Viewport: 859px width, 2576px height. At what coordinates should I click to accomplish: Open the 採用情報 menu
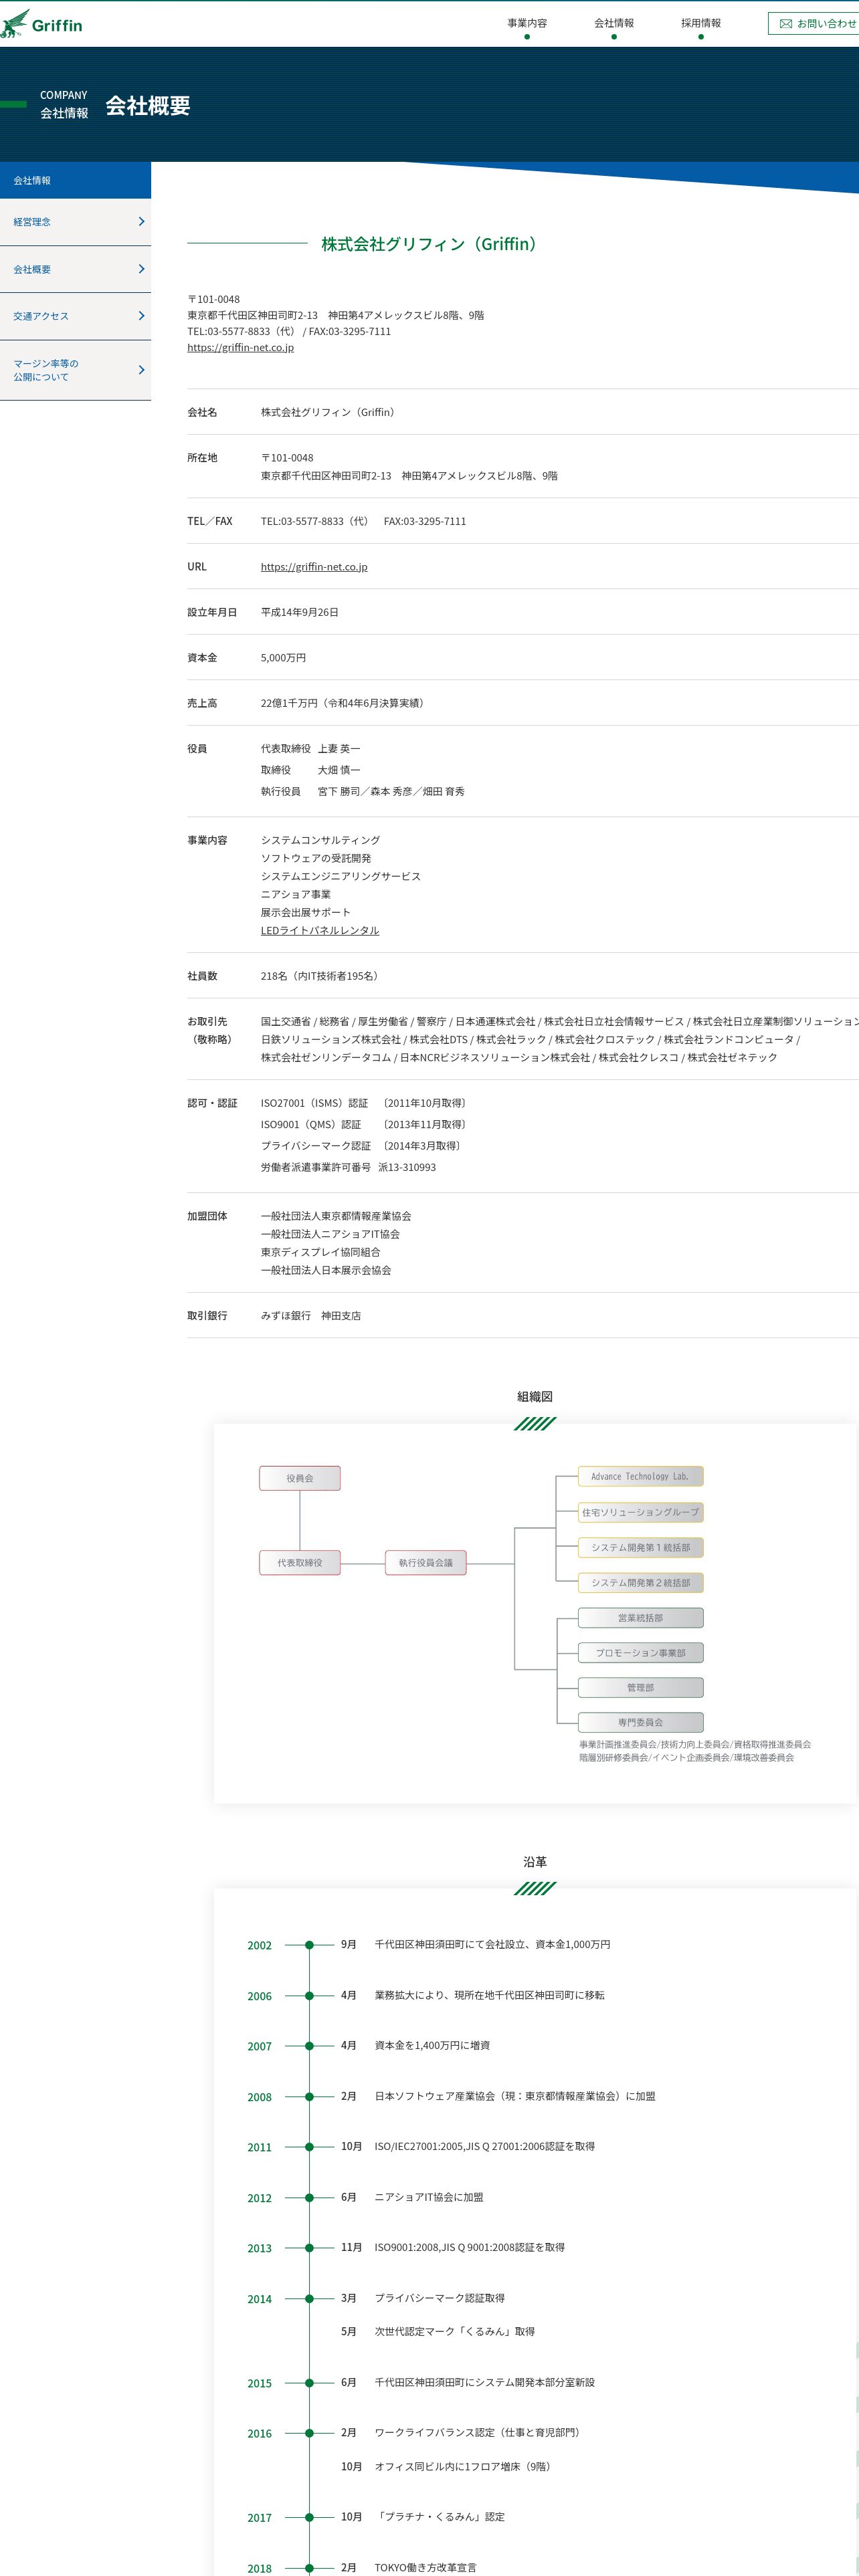coord(701,23)
